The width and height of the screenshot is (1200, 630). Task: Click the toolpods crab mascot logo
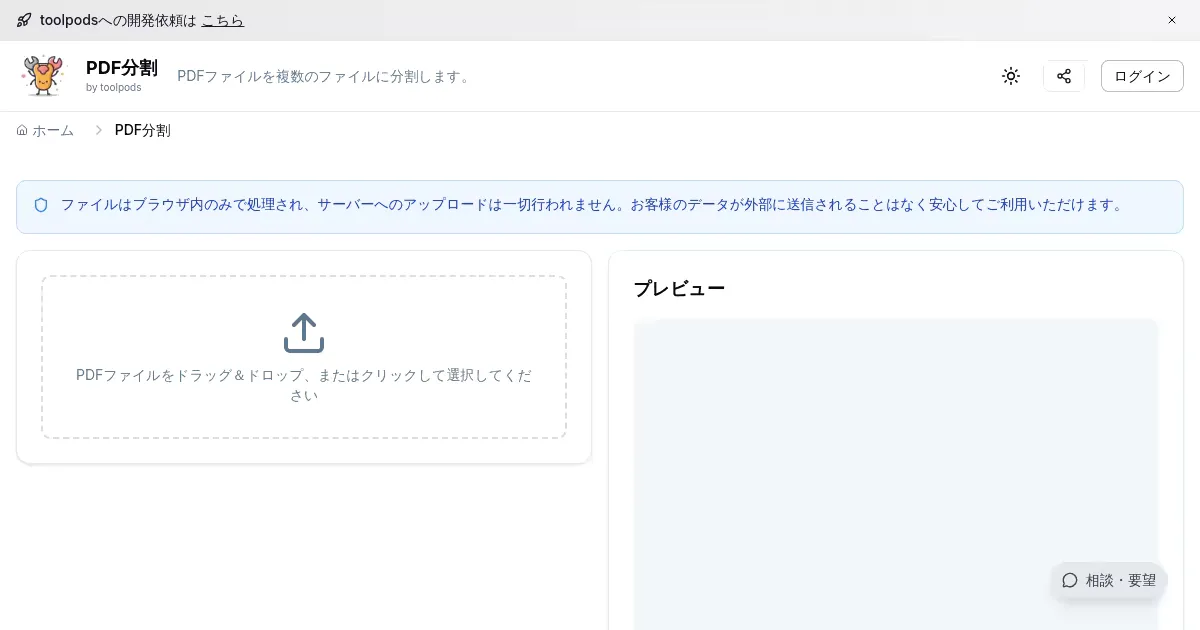click(43, 76)
